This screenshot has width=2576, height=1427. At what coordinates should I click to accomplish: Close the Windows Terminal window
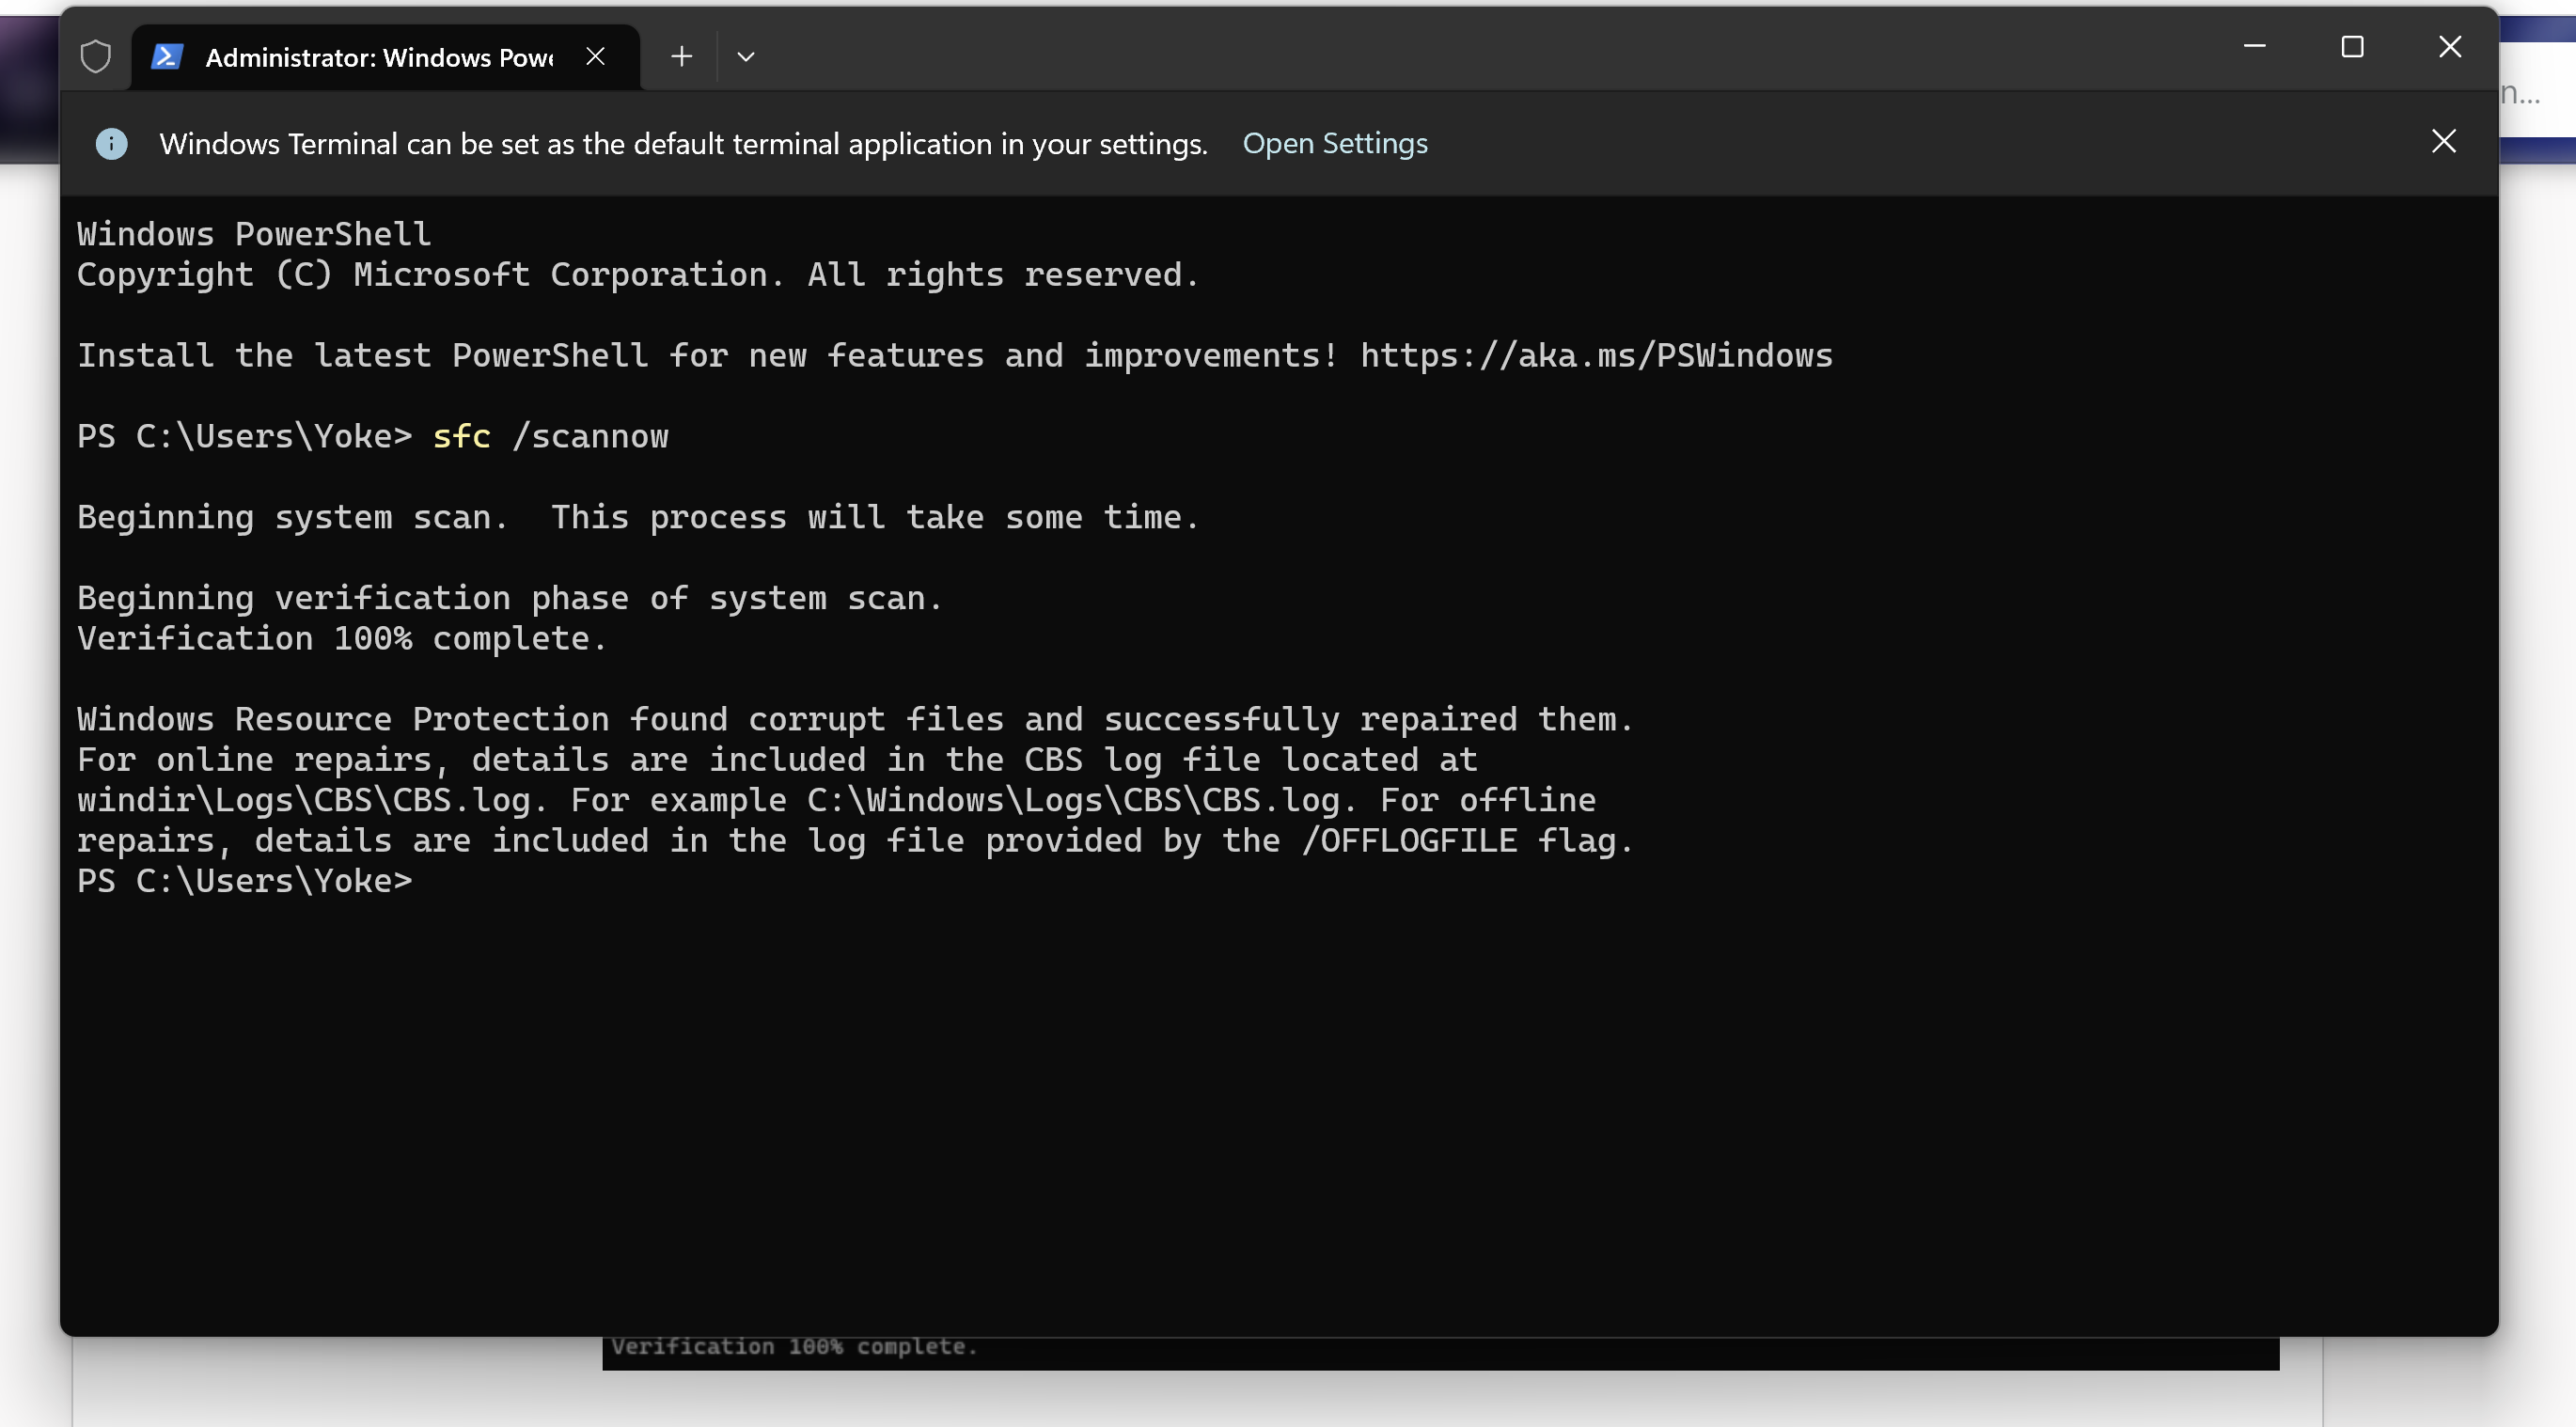(2449, 47)
